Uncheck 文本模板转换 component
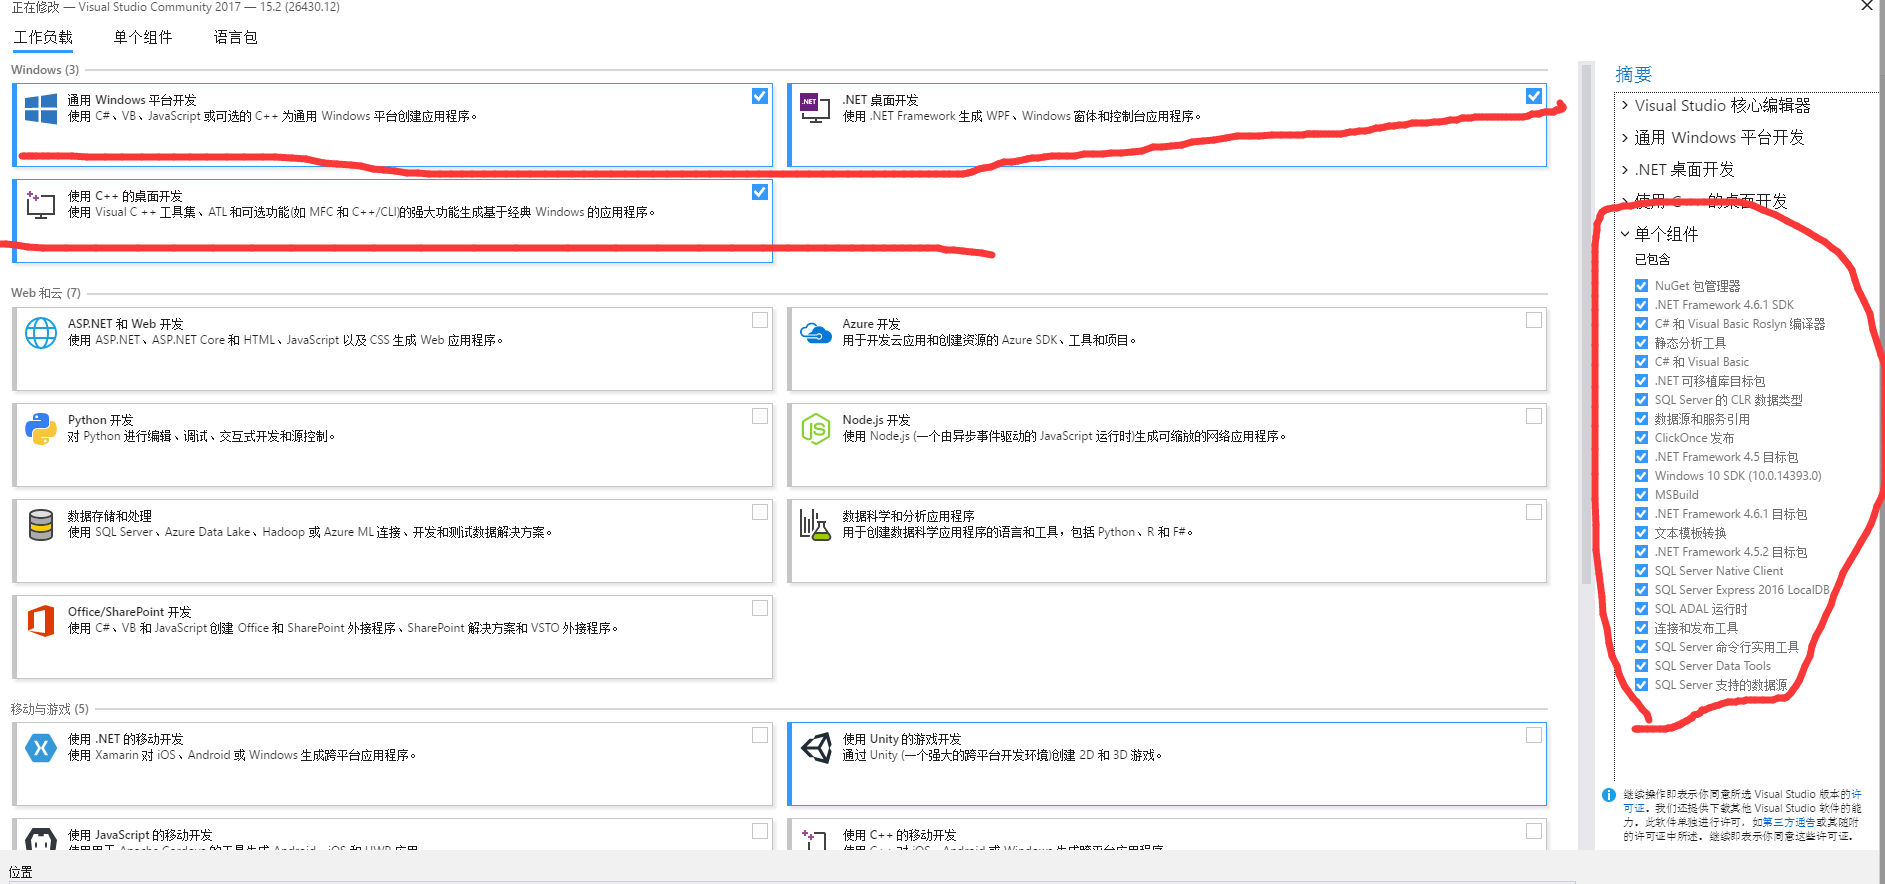The image size is (1885, 884). (x=1641, y=533)
